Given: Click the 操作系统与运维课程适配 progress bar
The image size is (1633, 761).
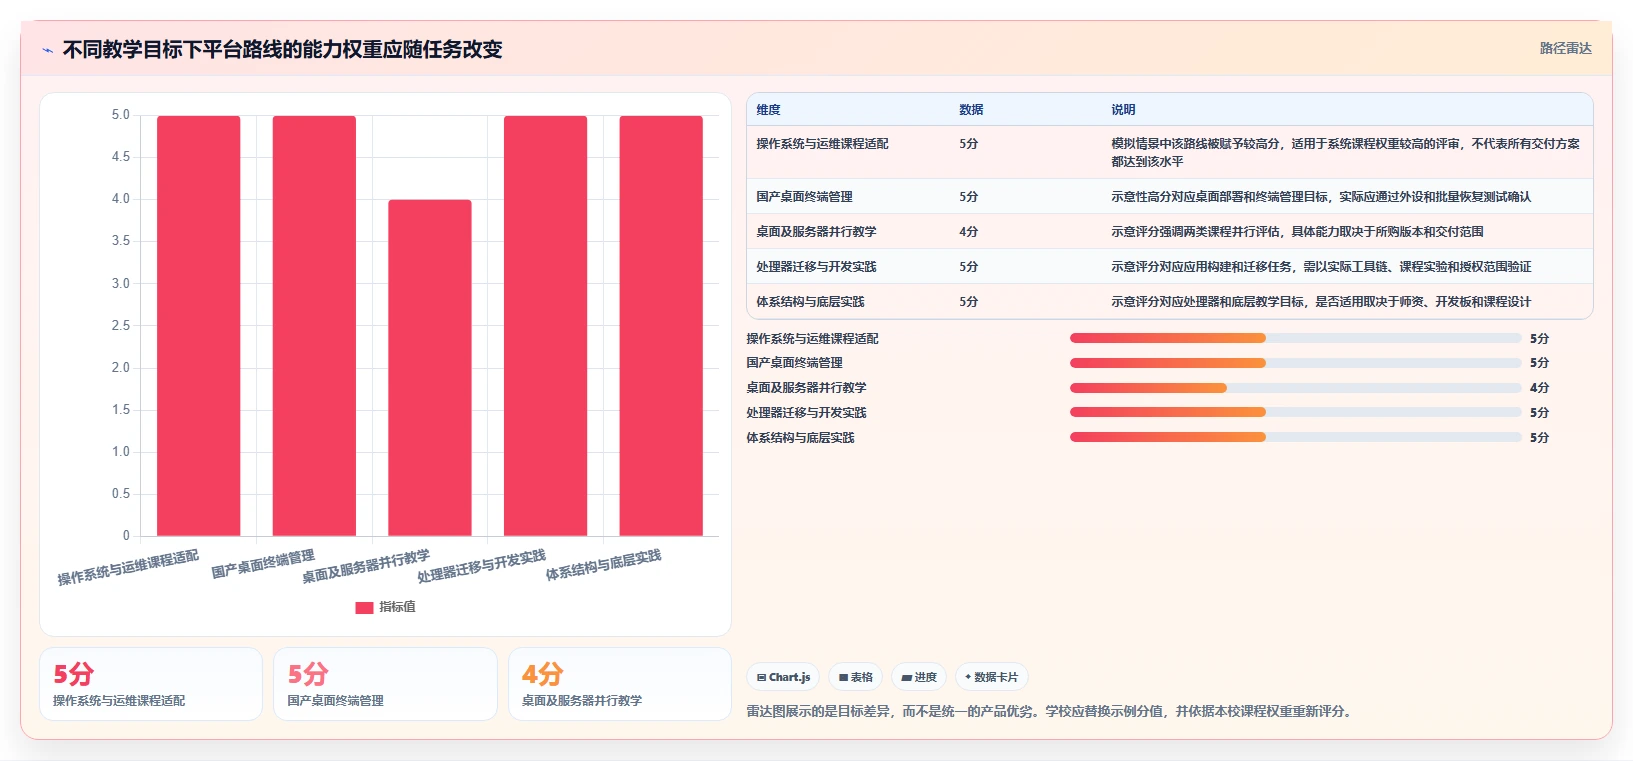Looking at the screenshot, I should pos(1295,338).
